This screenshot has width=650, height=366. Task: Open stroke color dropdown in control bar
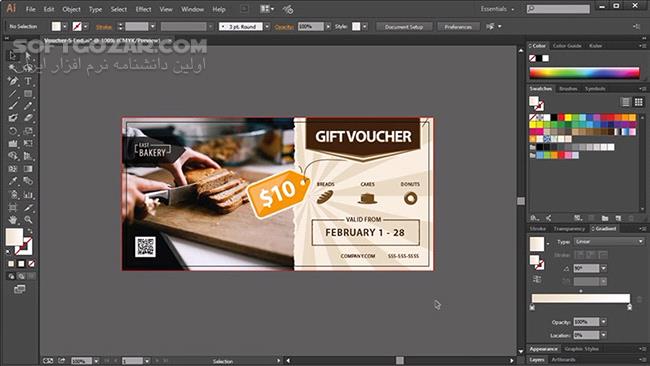pos(85,27)
